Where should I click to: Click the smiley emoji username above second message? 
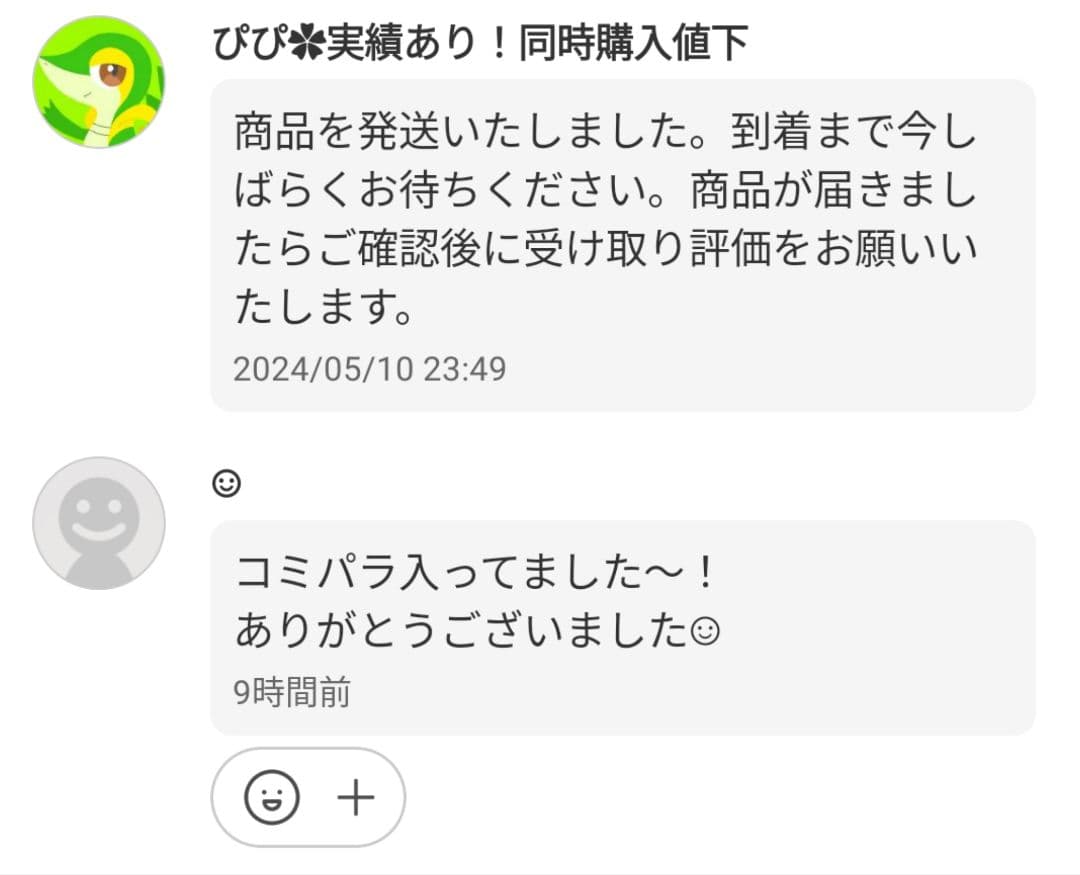(227, 485)
